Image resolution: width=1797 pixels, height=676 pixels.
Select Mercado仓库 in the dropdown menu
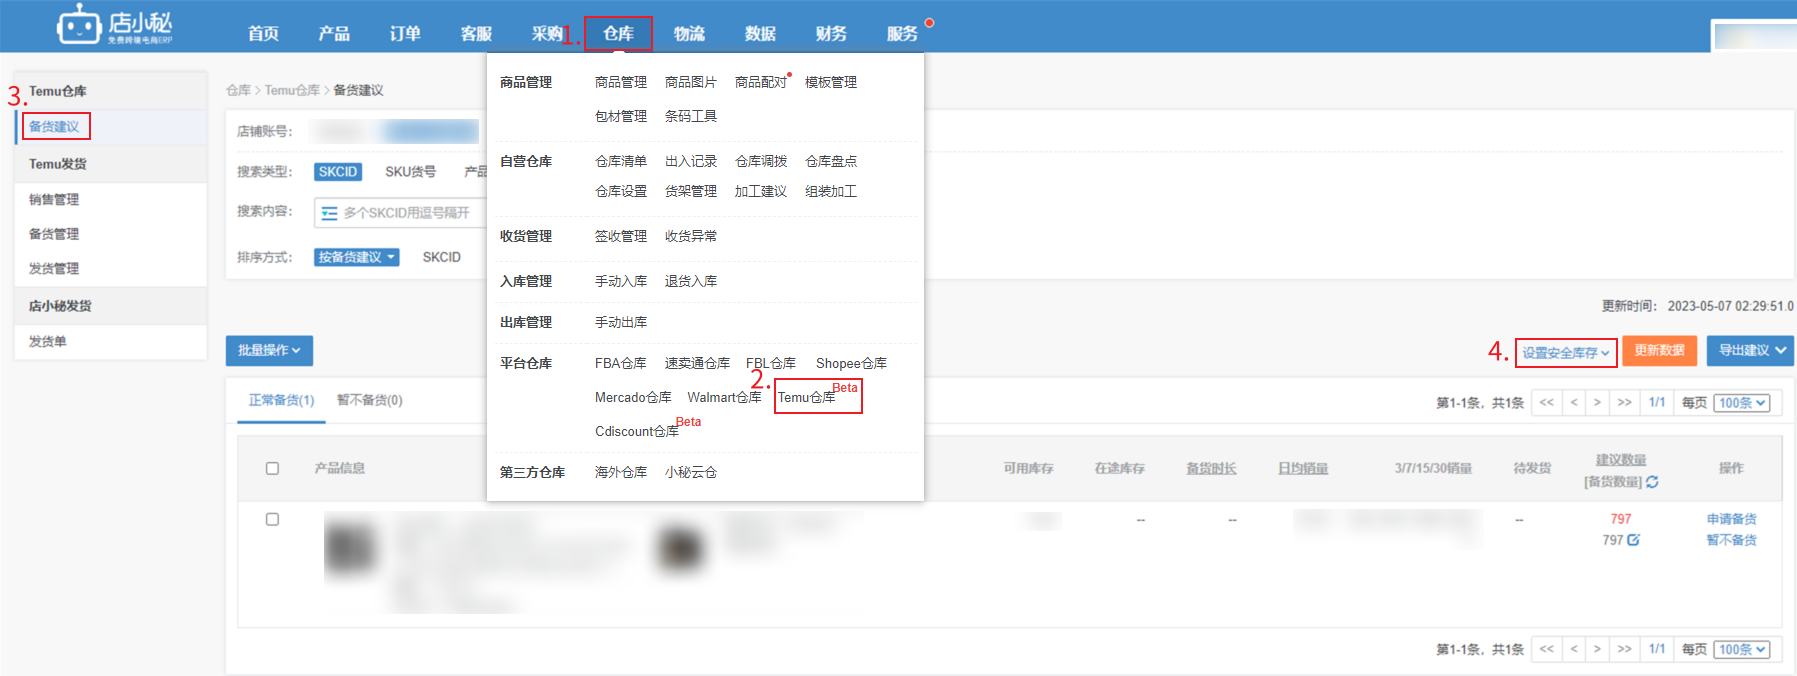coord(633,397)
